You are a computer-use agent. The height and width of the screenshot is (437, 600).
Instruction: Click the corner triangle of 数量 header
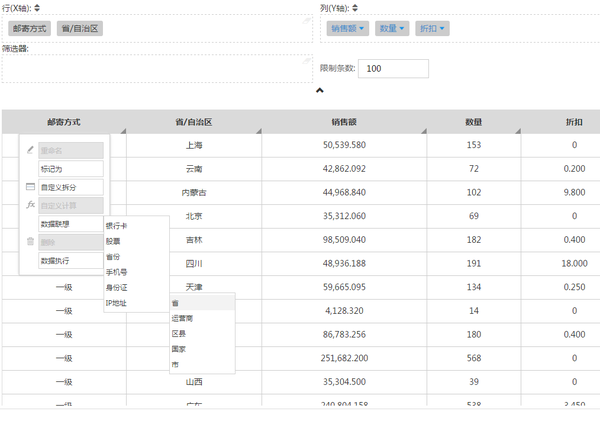518,131
